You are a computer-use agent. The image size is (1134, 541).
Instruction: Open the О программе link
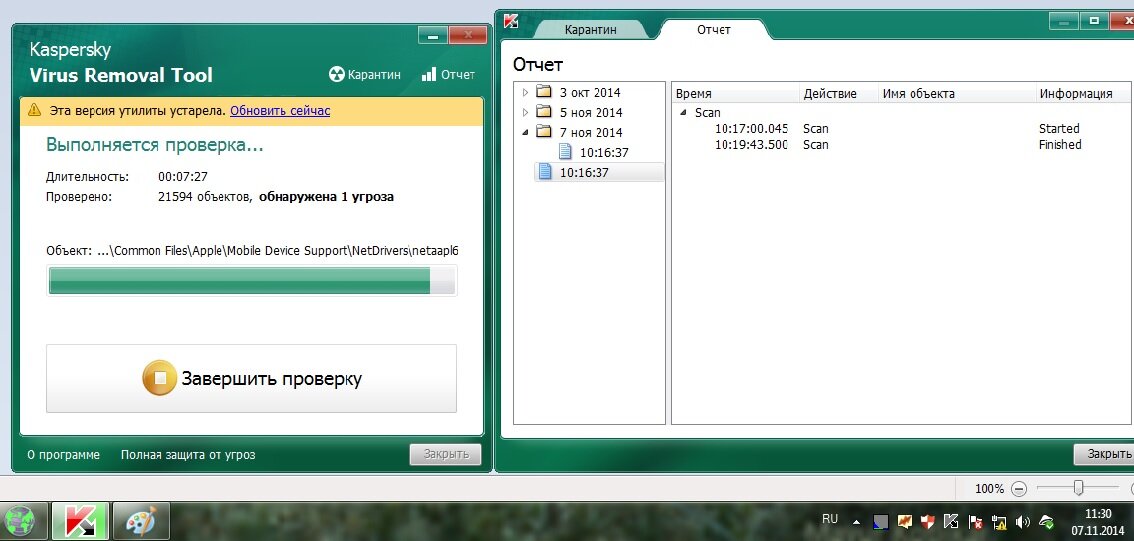[x=64, y=455]
